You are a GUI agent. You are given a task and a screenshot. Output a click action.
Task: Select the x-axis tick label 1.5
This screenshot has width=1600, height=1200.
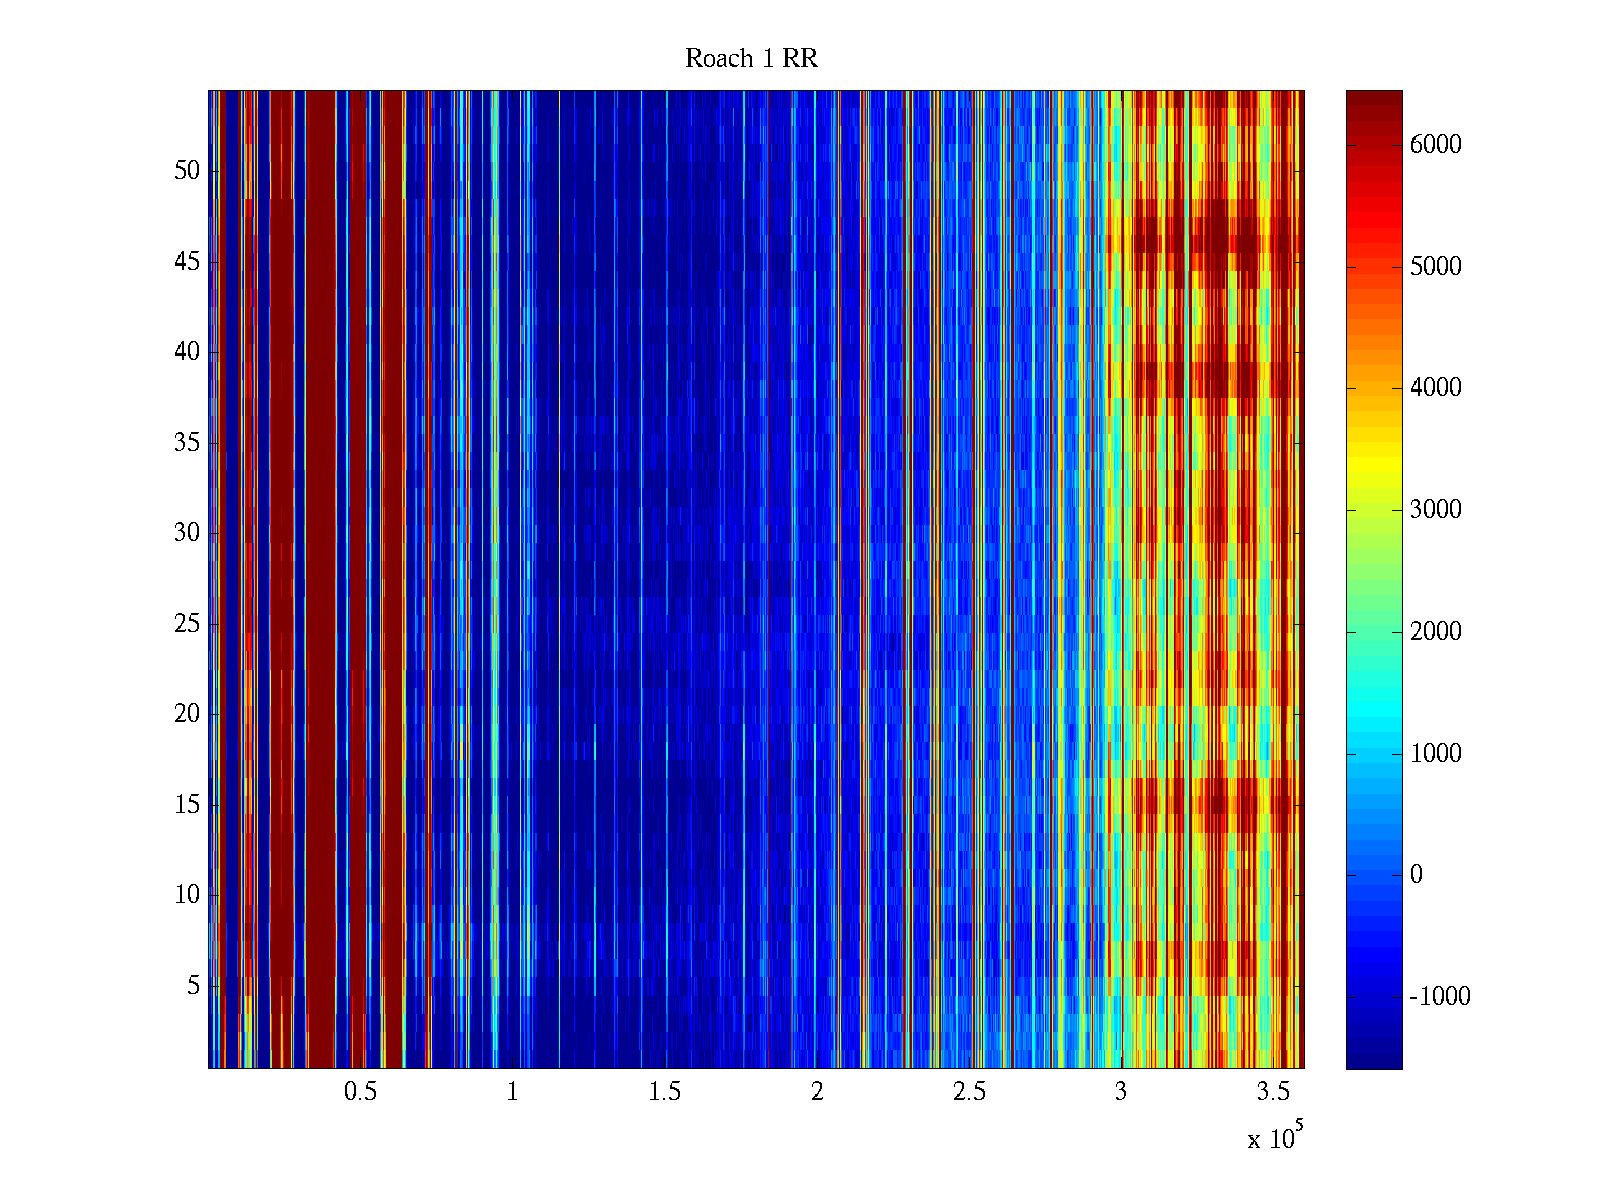pyautogui.click(x=664, y=1092)
